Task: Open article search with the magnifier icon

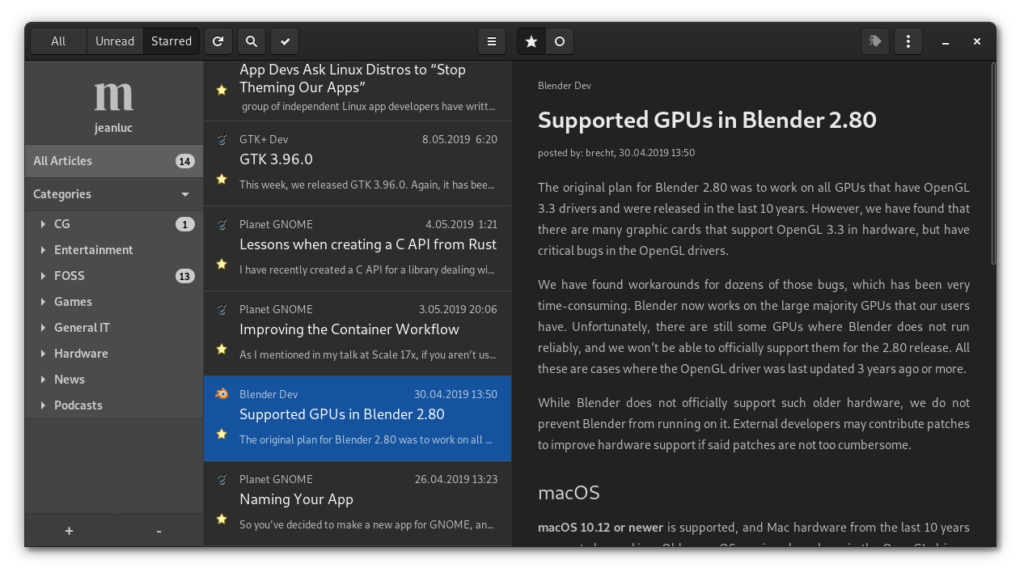Action: tap(251, 40)
